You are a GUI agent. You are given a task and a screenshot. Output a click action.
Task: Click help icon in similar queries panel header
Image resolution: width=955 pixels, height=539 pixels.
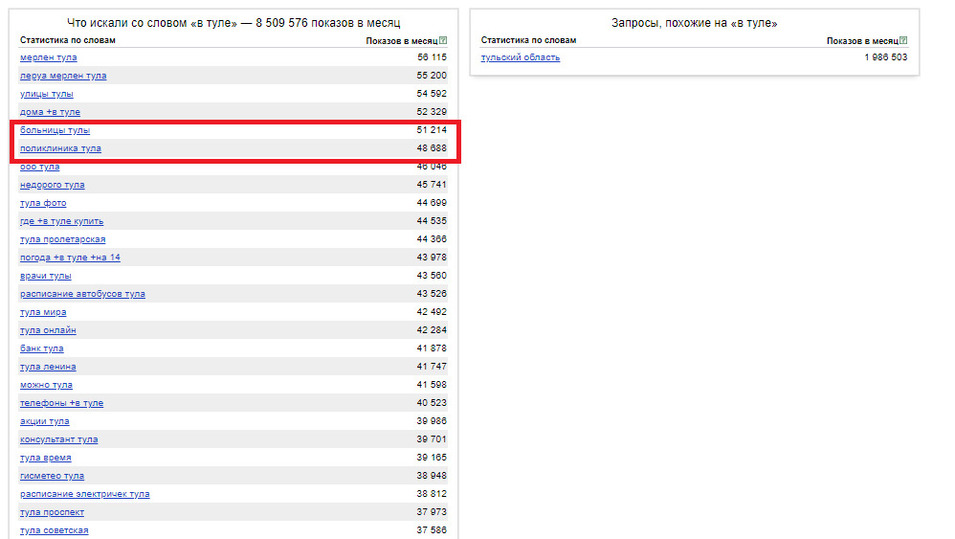point(903,40)
